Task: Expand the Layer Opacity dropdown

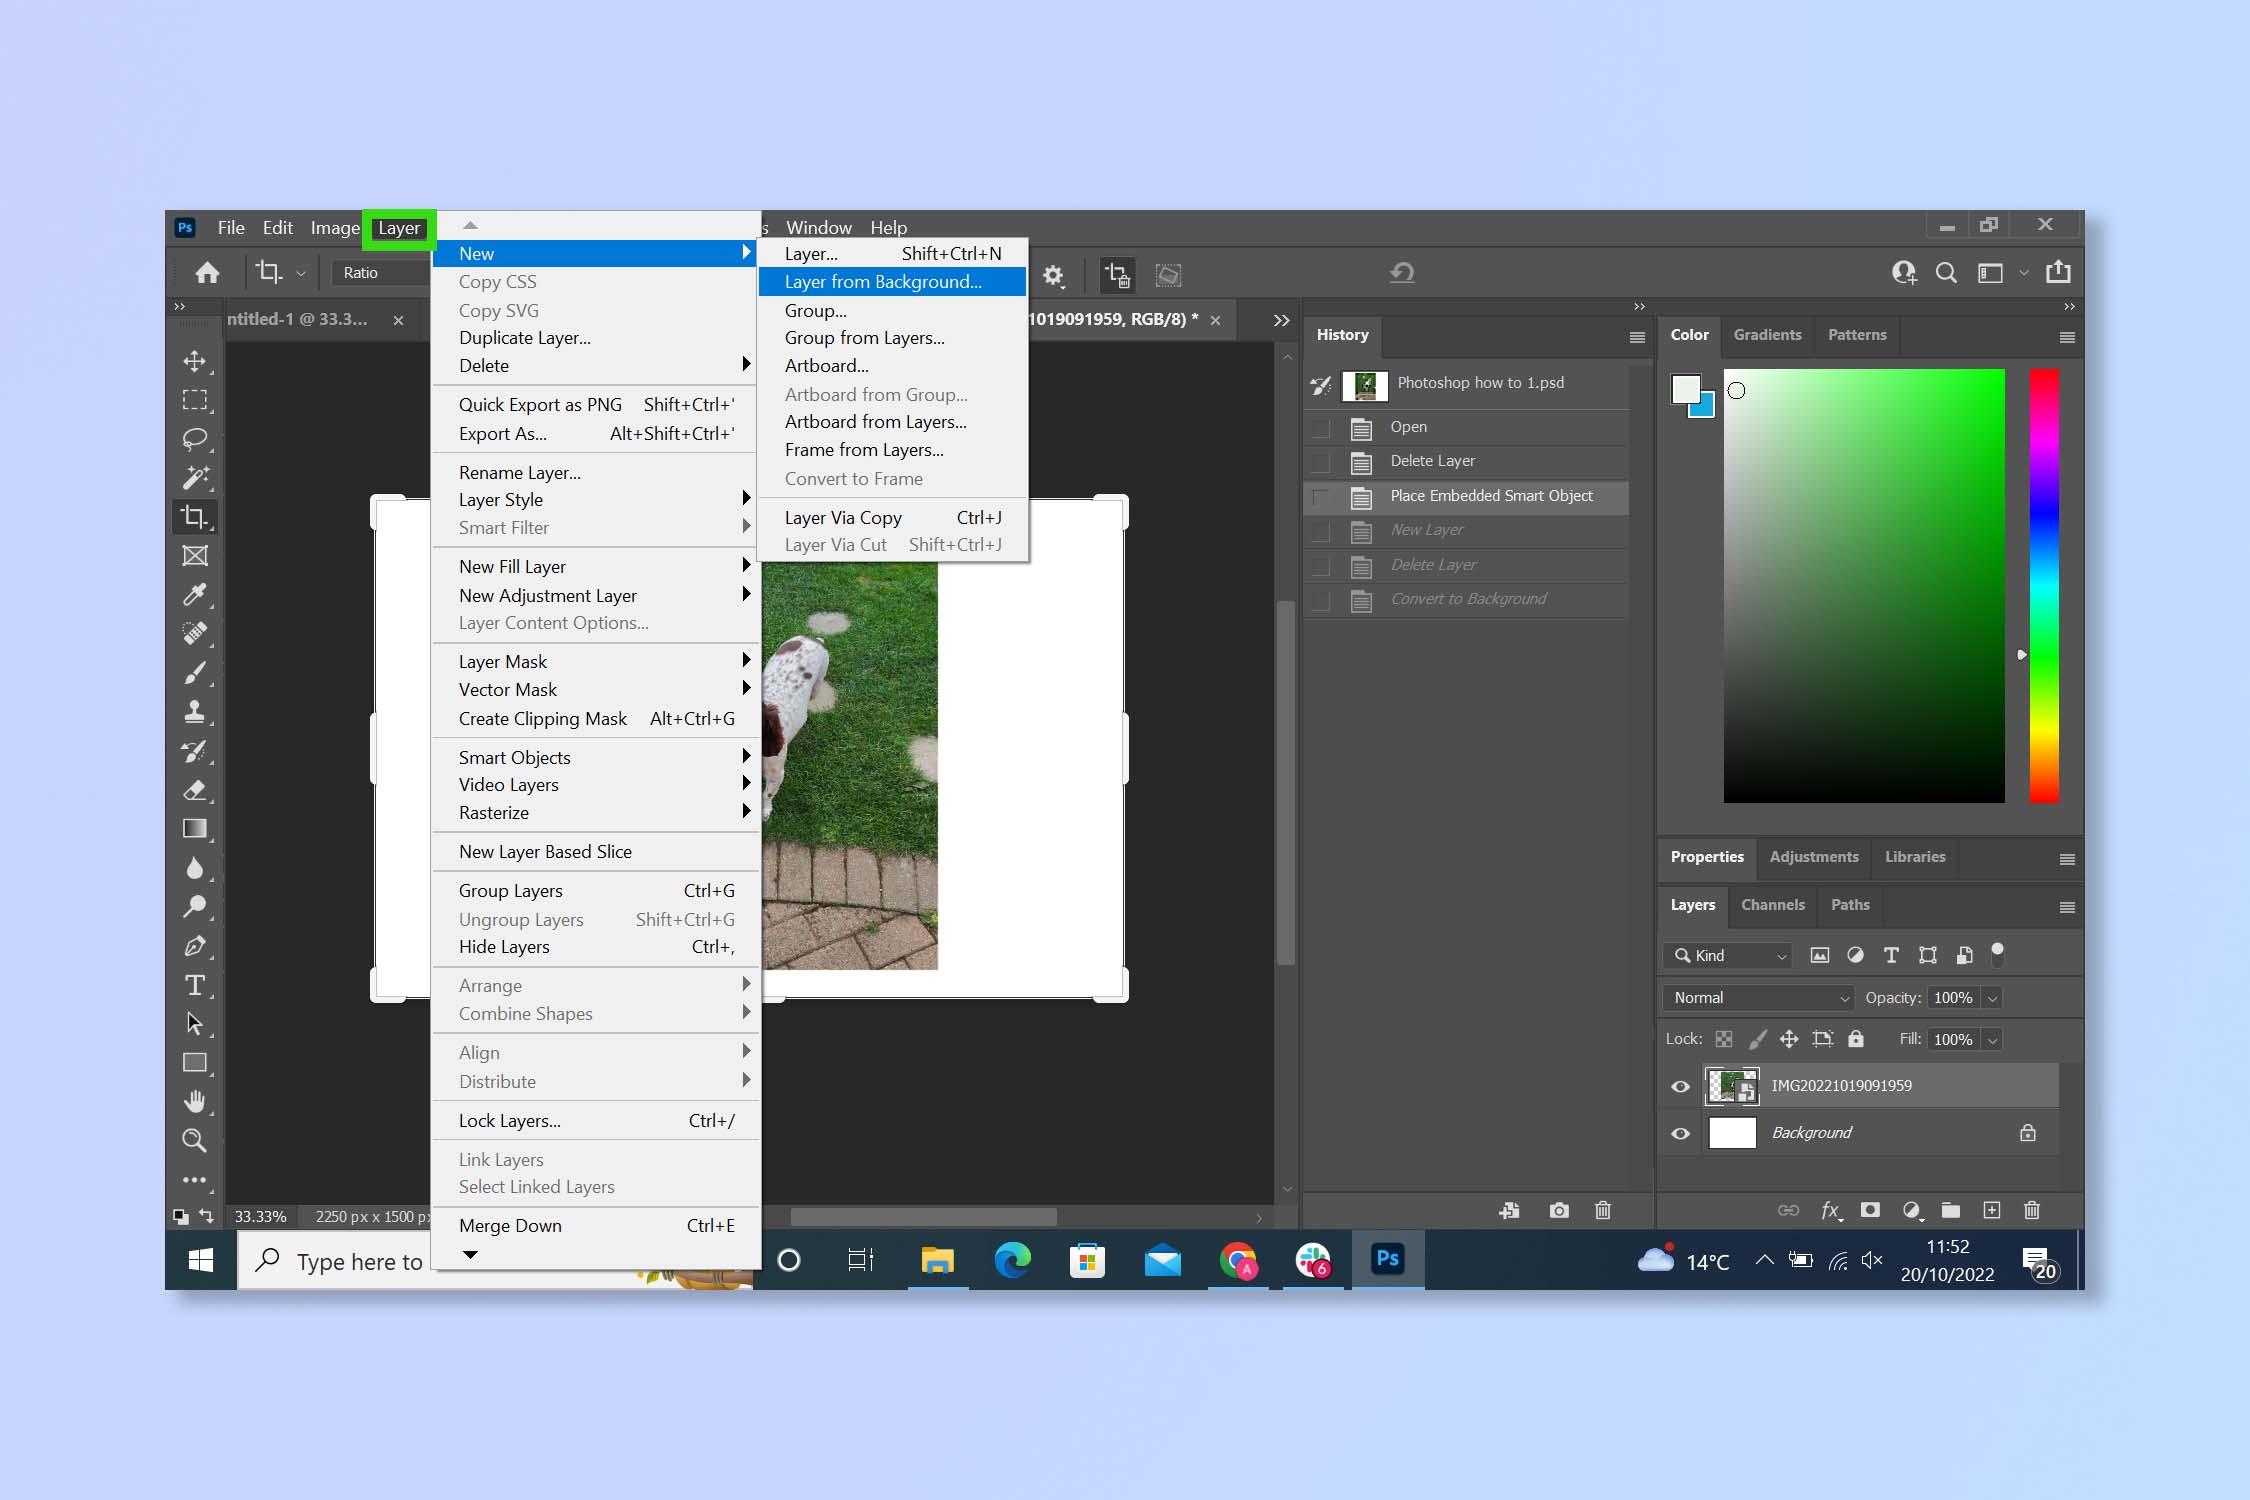Action: pyautogui.click(x=1996, y=998)
